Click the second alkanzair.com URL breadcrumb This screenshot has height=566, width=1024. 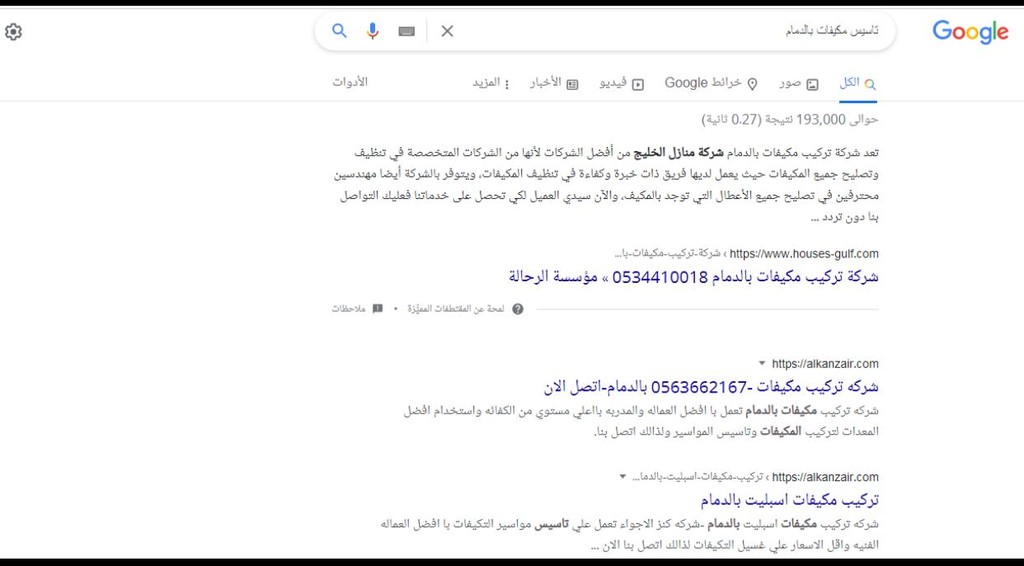click(x=756, y=477)
